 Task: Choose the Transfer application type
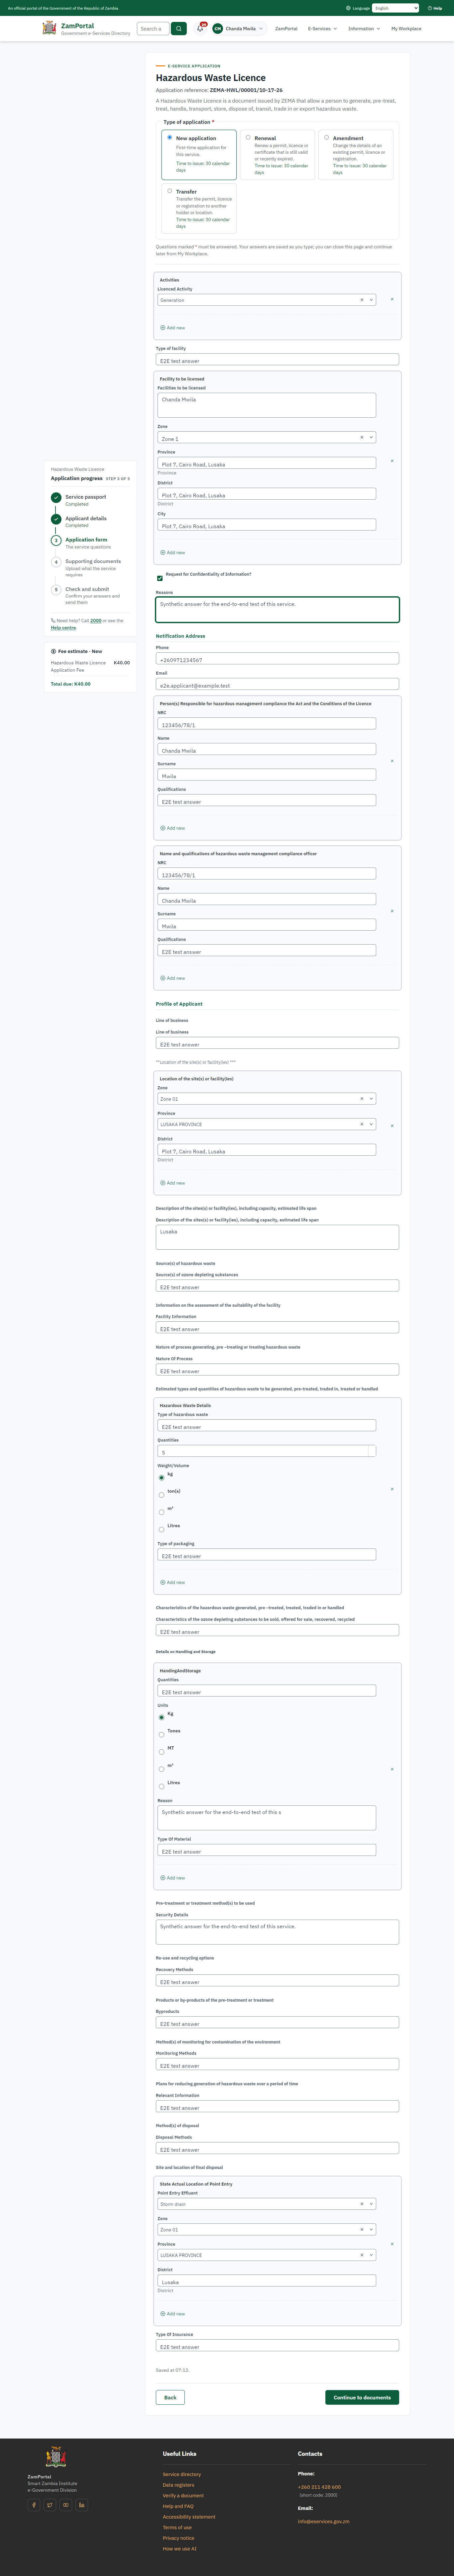(x=170, y=191)
